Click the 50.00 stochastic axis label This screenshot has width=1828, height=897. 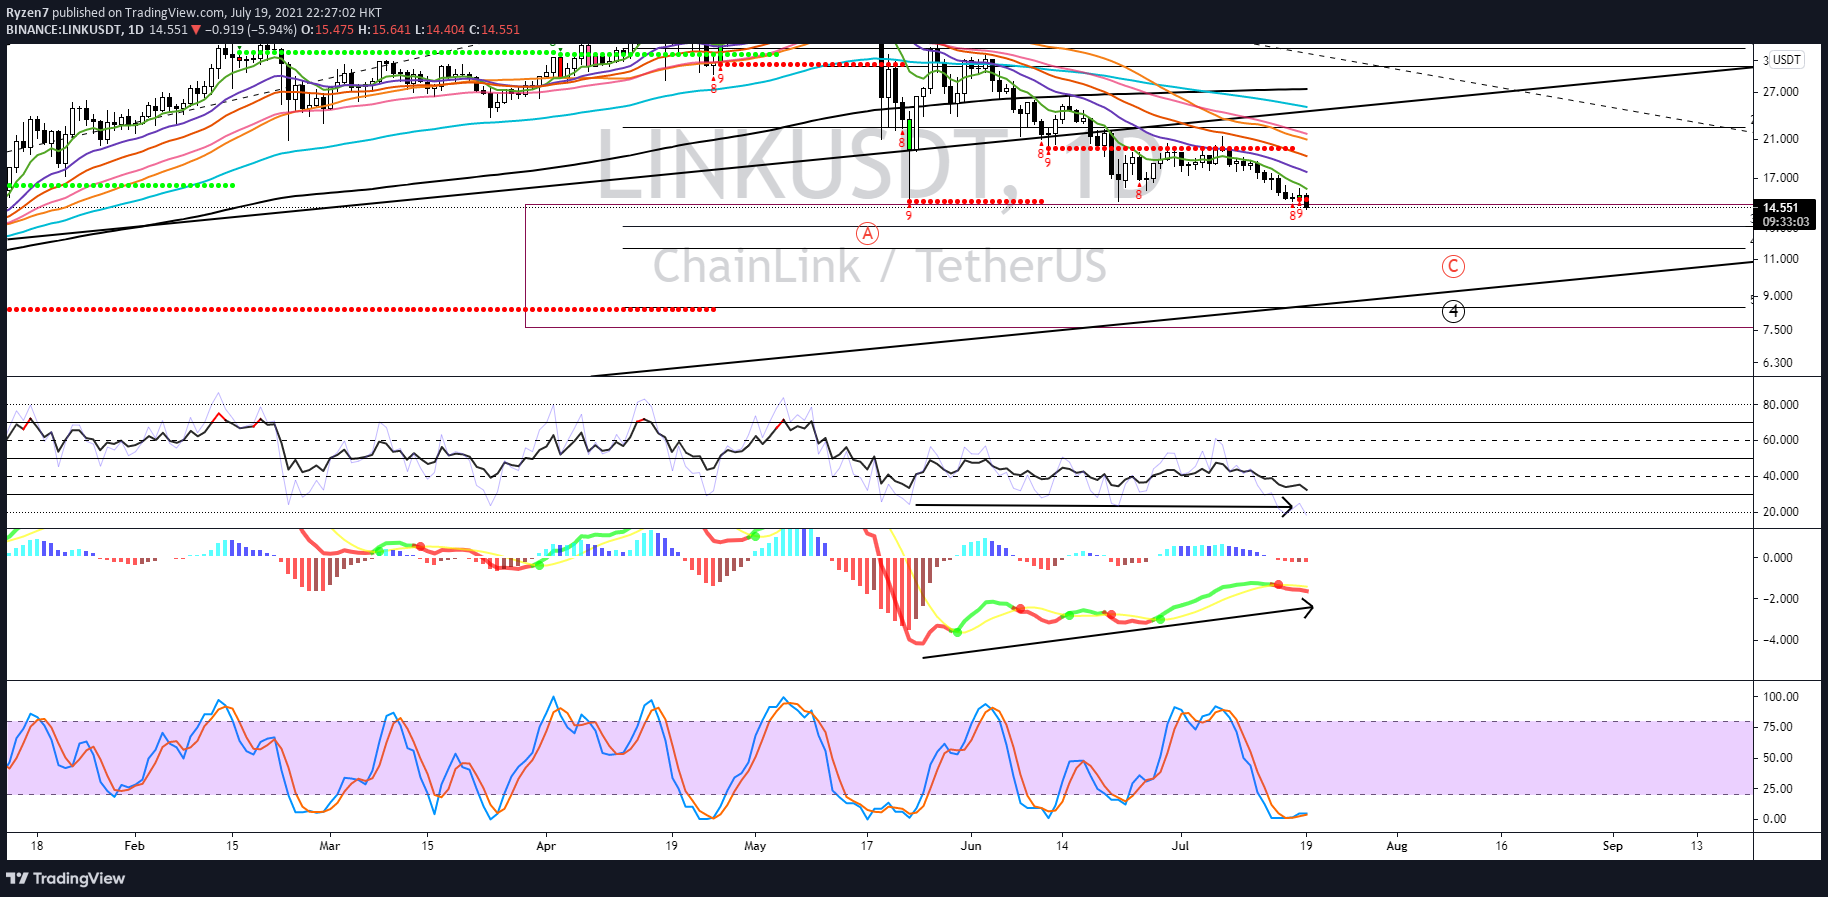[x=1778, y=758]
